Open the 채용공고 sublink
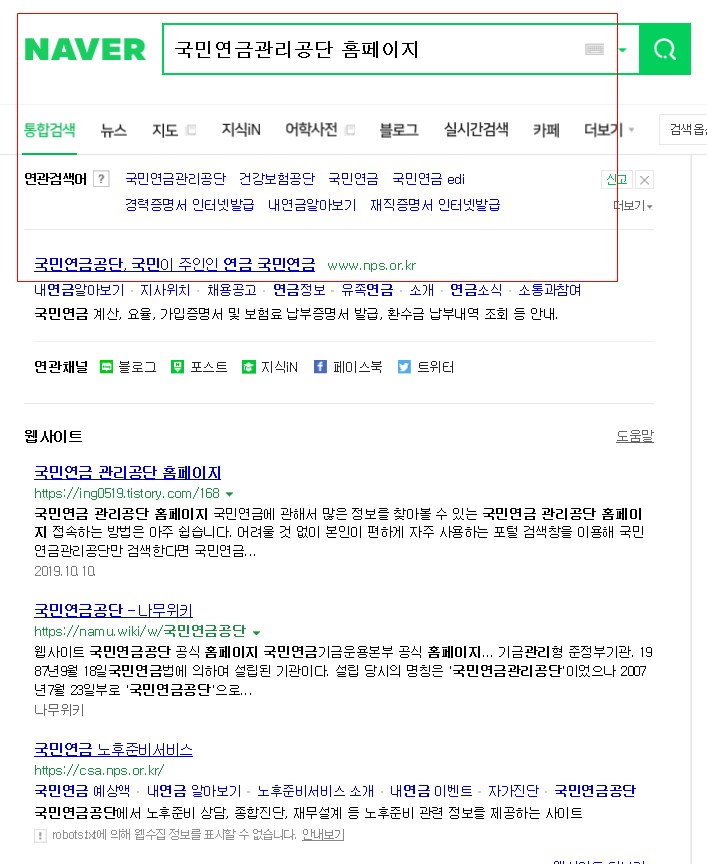 coord(232,290)
